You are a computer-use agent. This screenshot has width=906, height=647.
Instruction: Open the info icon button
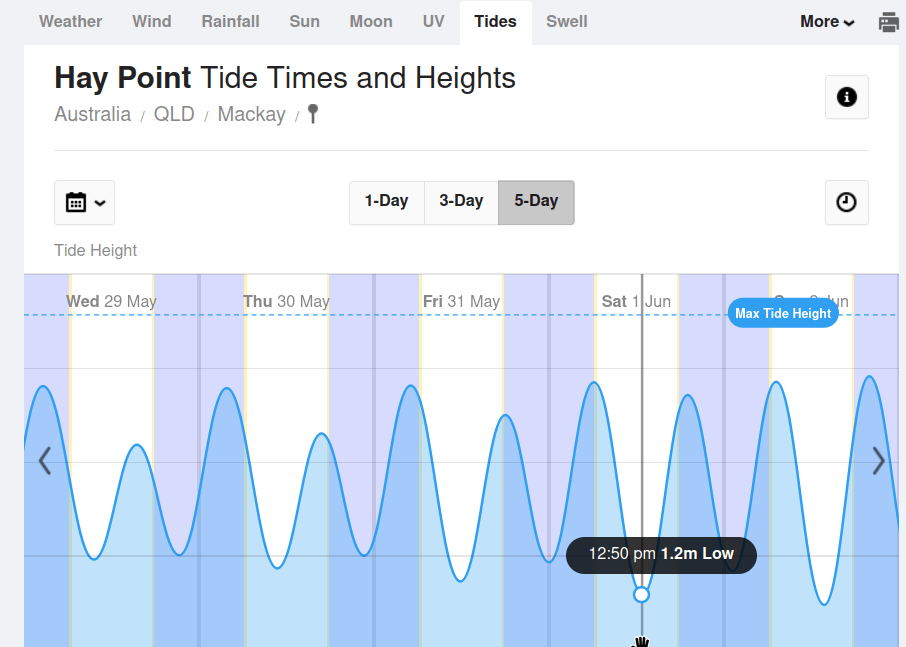pos(846,97)
